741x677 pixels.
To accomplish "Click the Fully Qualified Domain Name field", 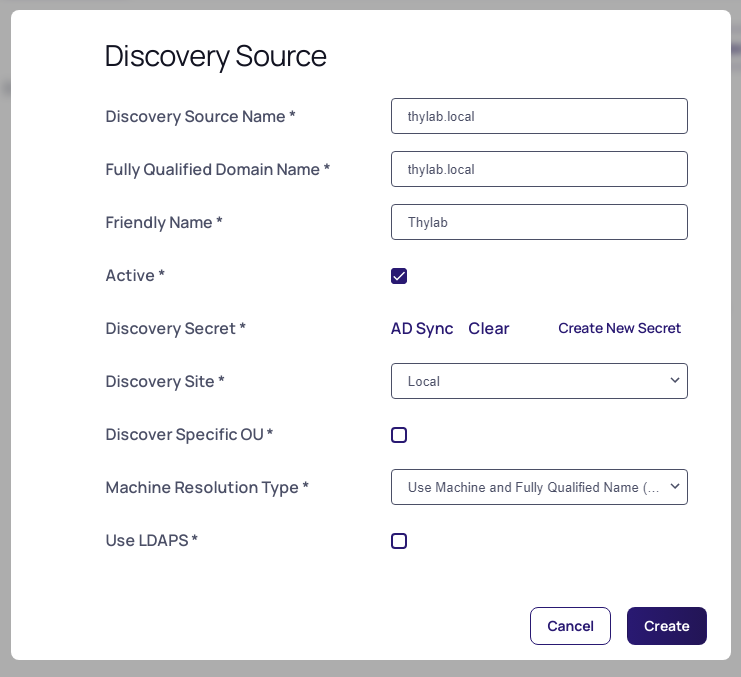I will 539,169.
